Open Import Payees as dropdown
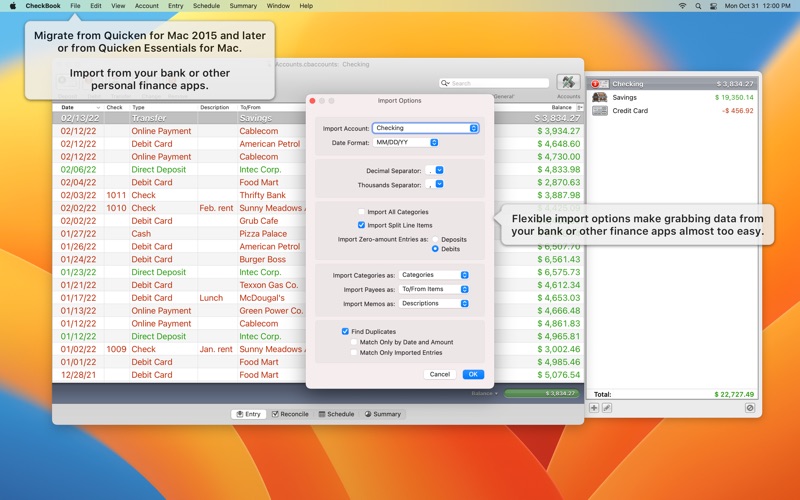Image resolution: width=800 pixels, height=500 pixels. click(434, 289)
